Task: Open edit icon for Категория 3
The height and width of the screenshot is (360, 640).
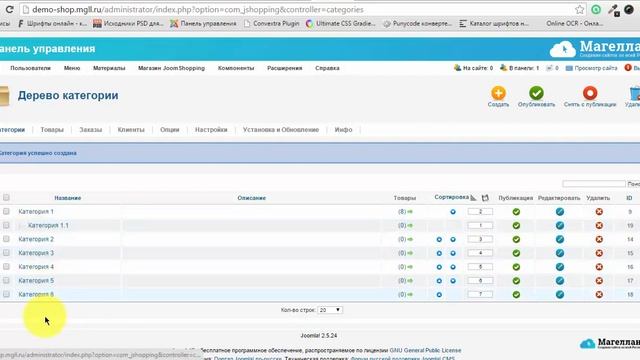Action: (x=560, y=253)
